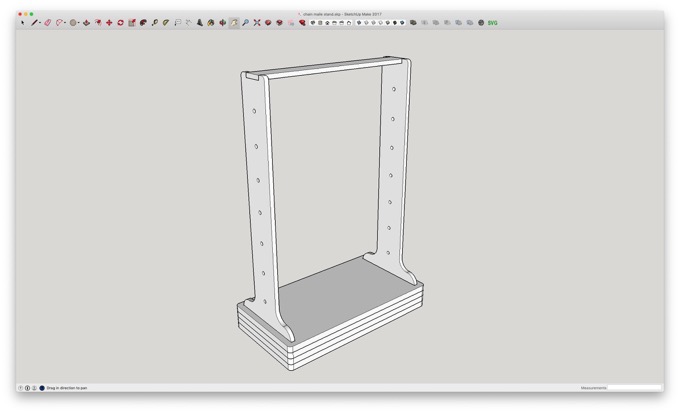Switch to Back view

click(342, 23)
